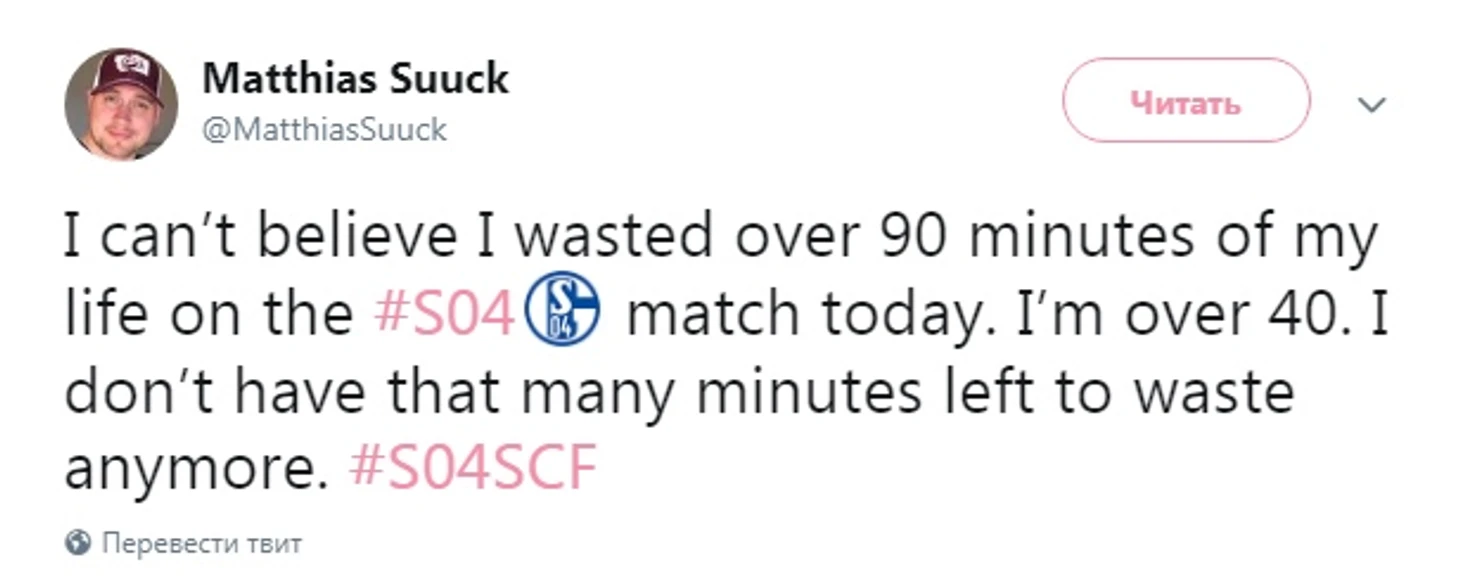Open Matthias Suuck's profile avatar
1460x581 pixels.
pos(121,104)
